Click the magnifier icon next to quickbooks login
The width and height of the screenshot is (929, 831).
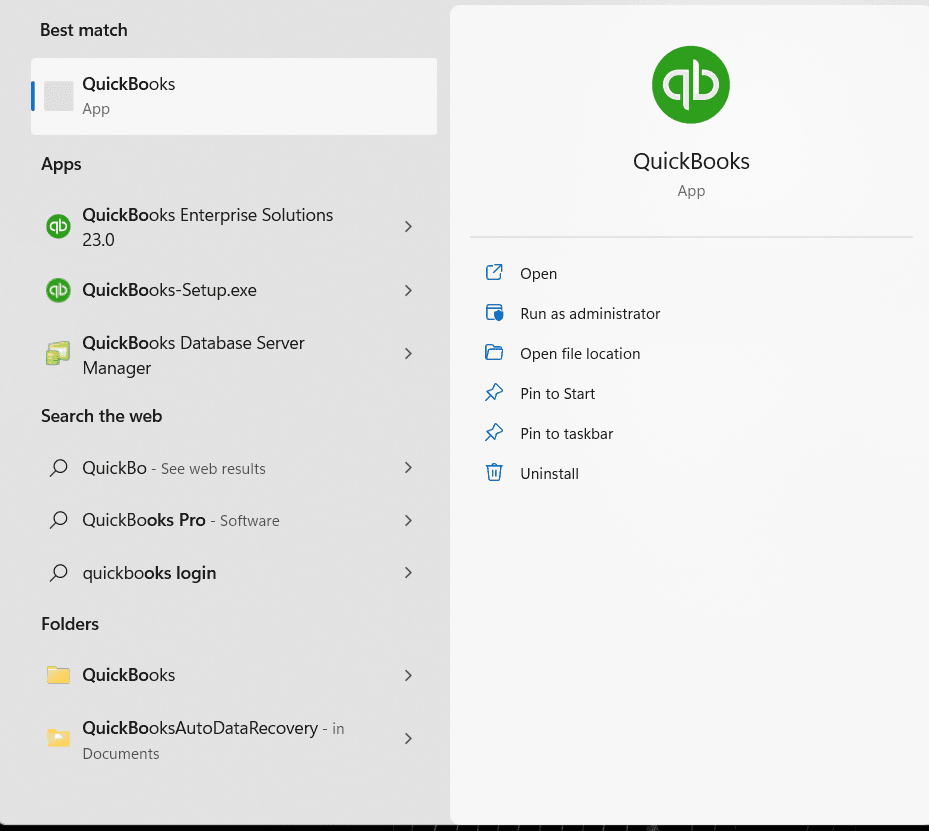tap(58, 573)
